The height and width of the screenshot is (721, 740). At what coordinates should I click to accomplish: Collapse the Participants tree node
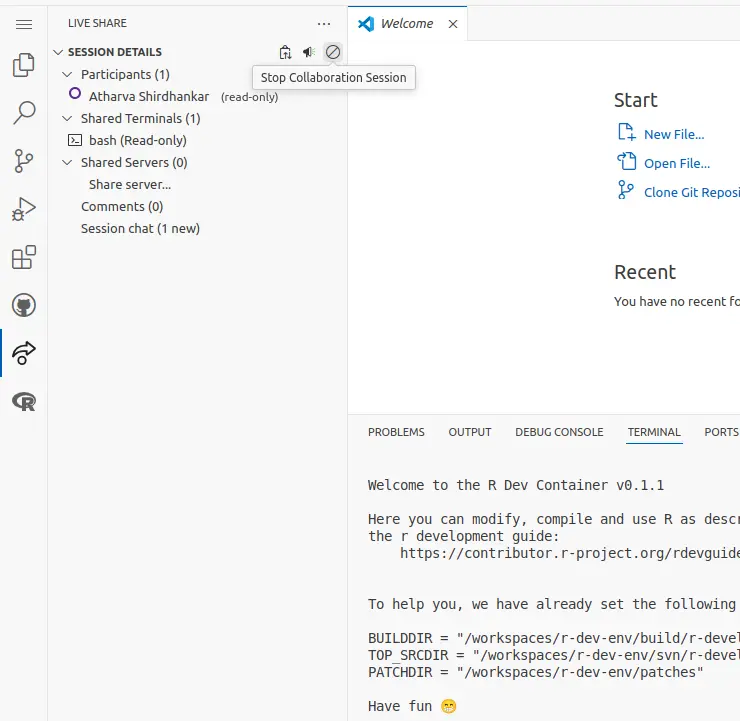[x=68, y=75]
